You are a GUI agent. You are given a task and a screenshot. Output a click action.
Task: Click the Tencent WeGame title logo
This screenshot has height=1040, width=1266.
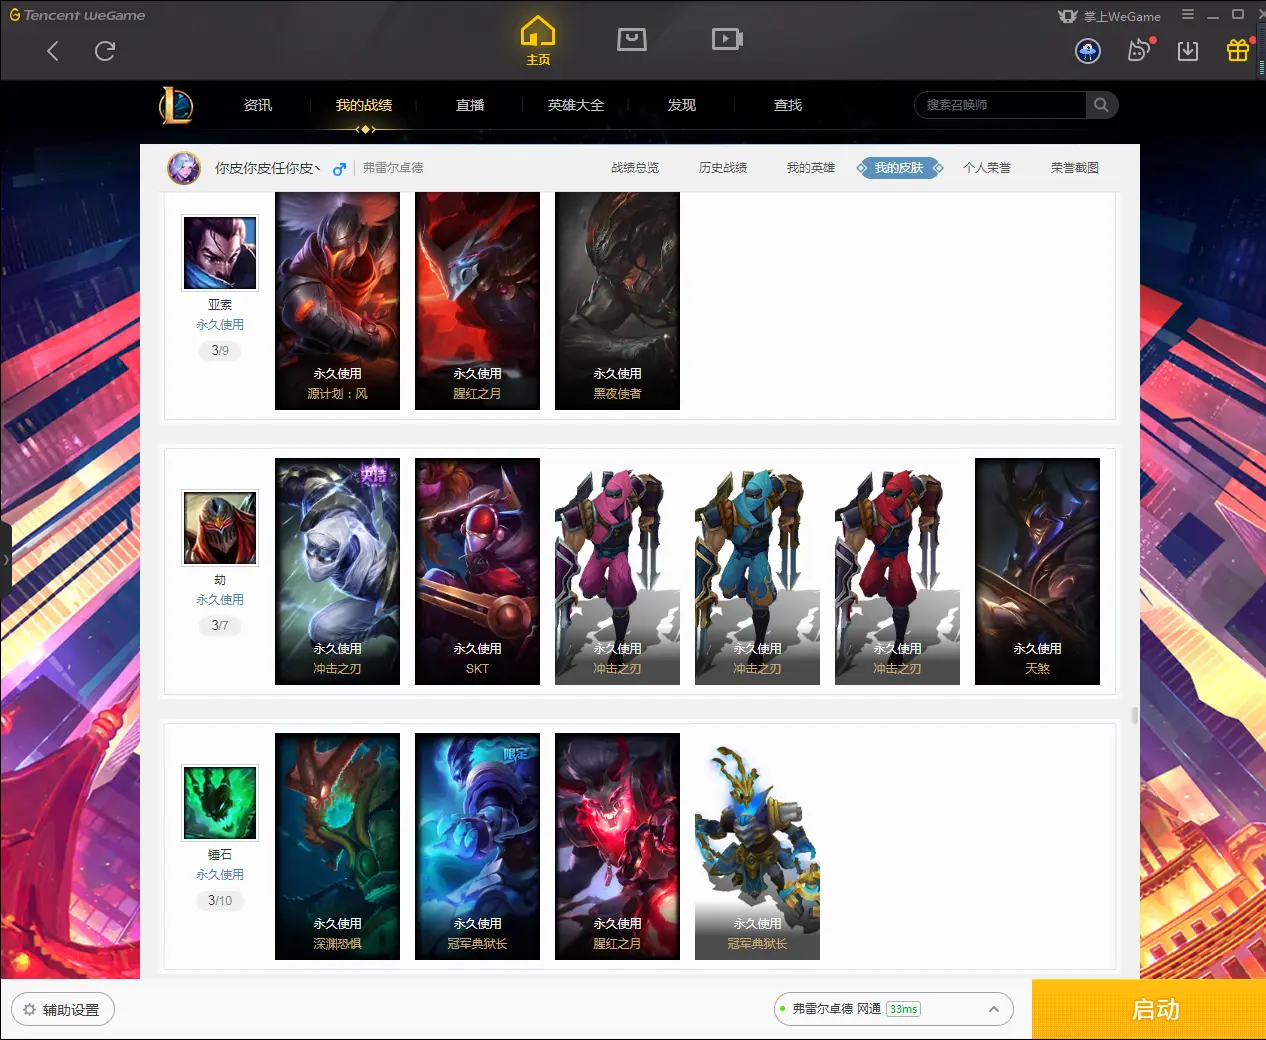77,15
